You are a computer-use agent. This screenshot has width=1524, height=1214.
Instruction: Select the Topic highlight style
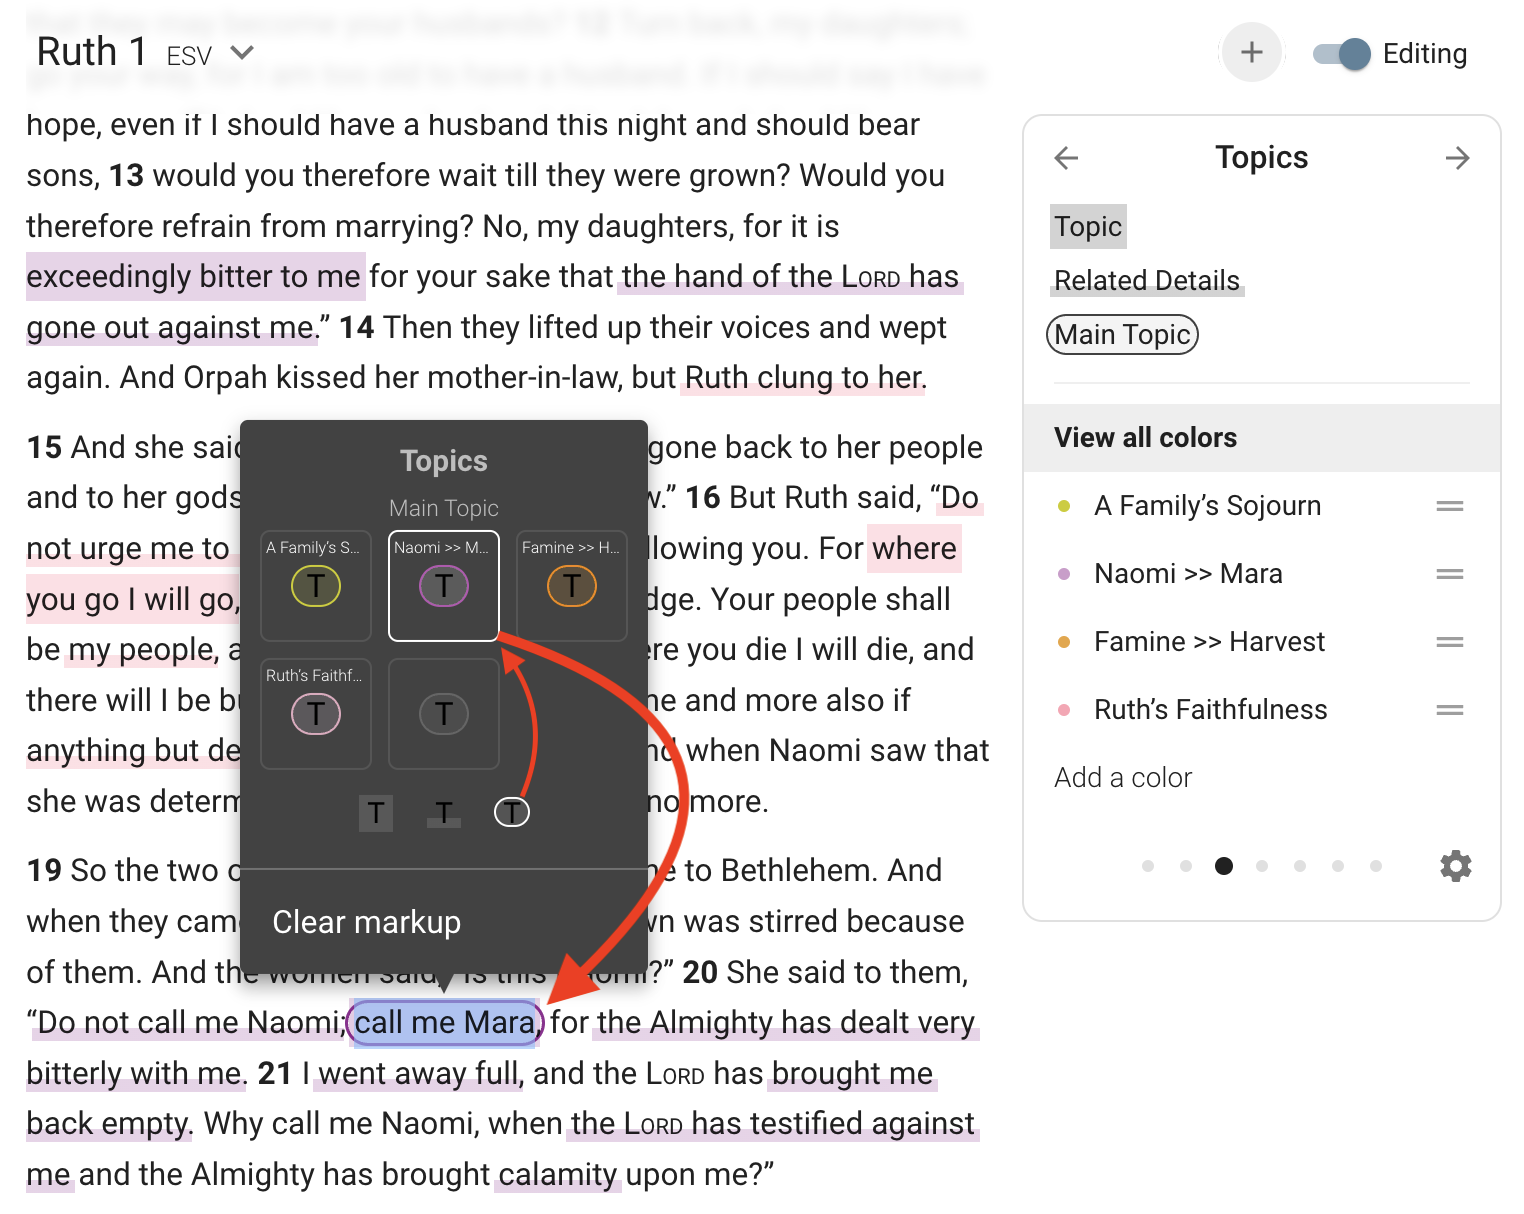click(x=1088, y=227)
